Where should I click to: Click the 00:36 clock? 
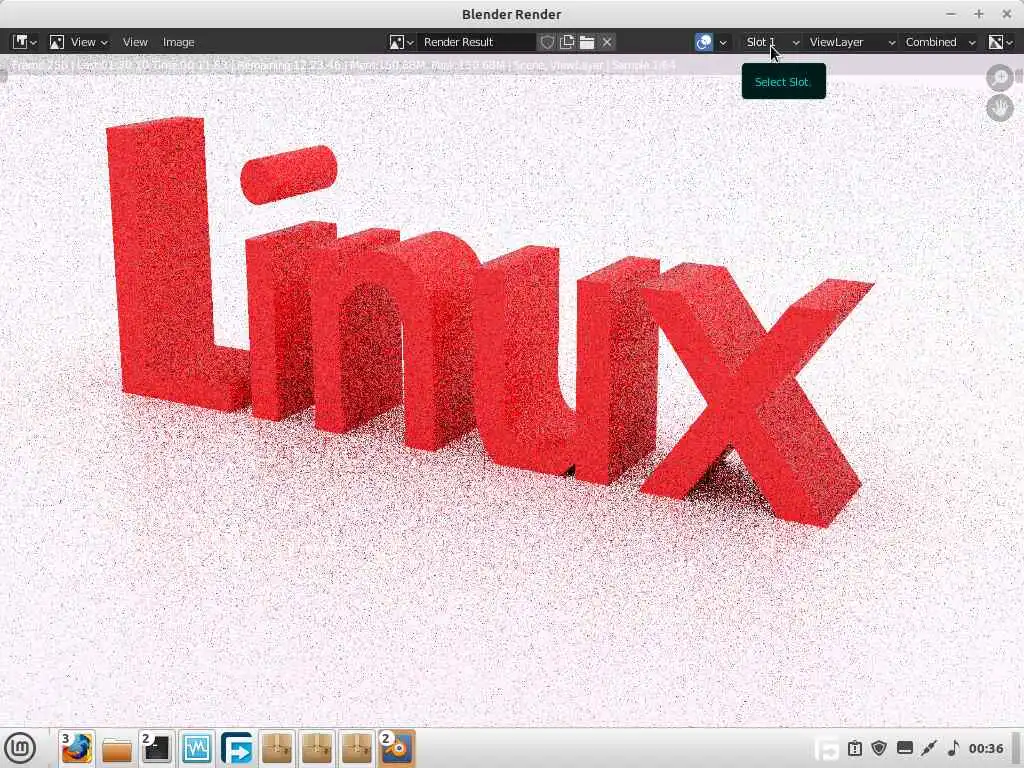(985, 748)
